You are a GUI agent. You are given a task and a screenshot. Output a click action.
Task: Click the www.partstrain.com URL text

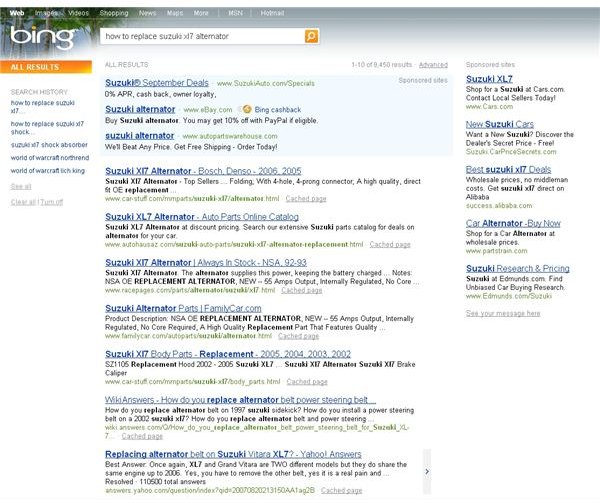pyautogui.click(x=496, y=251)
